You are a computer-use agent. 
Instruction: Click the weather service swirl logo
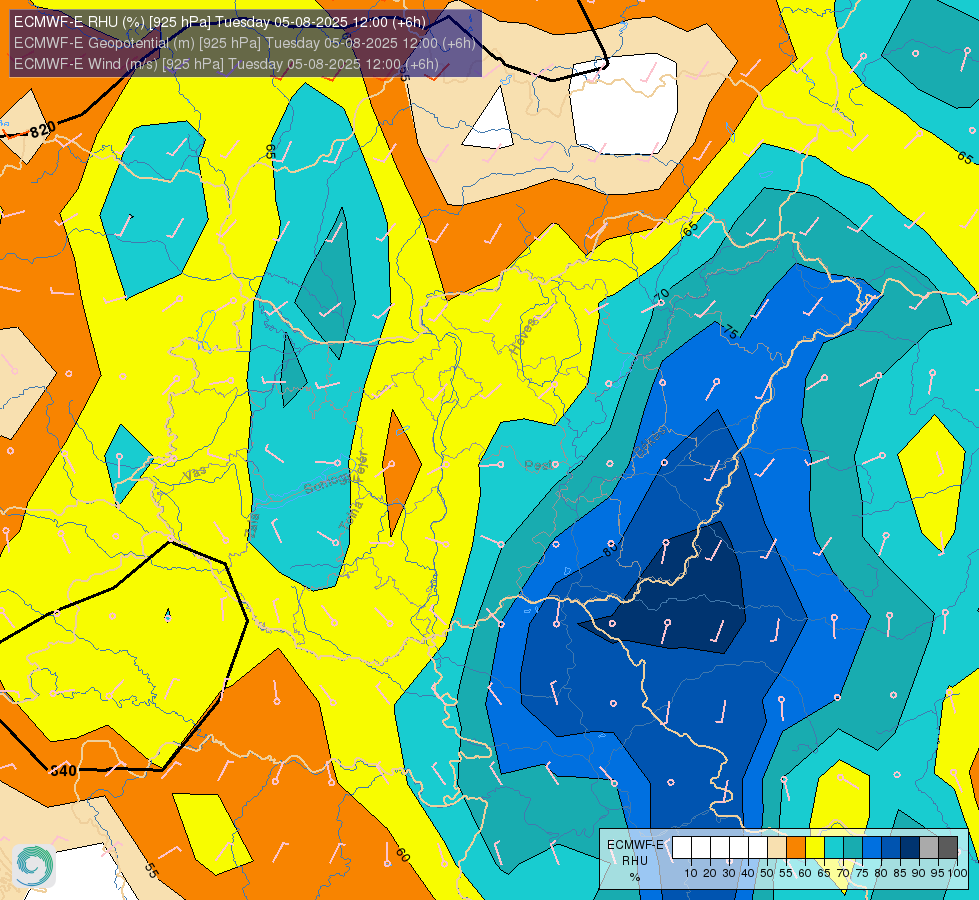click(34, 866)
